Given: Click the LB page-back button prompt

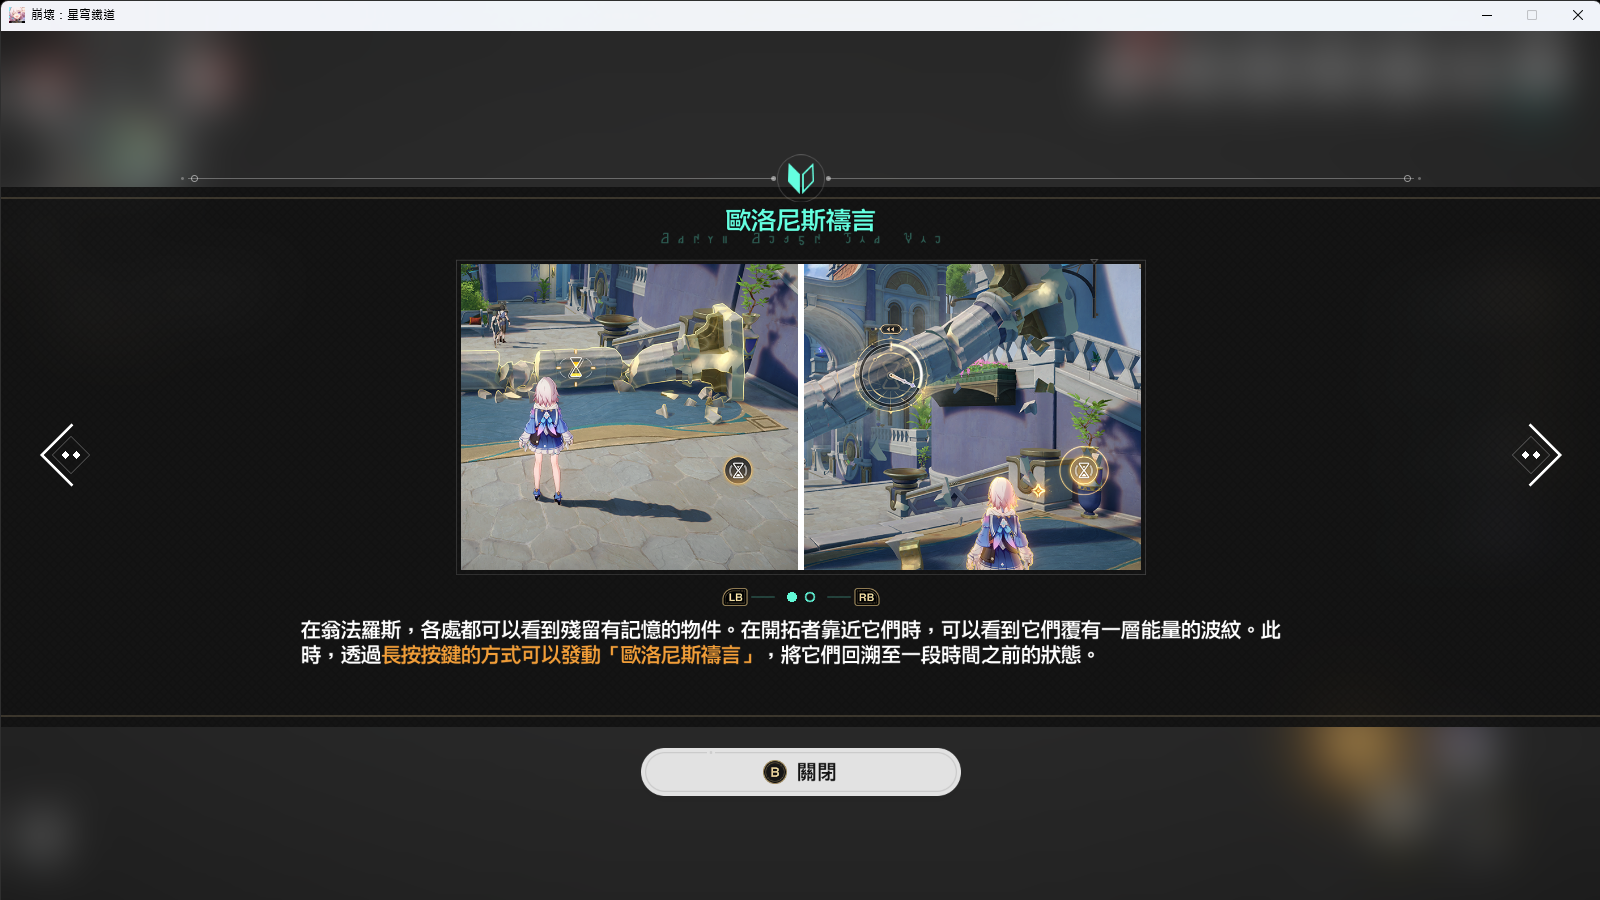Looking at the screenshot, I should [x=735, y=597].
